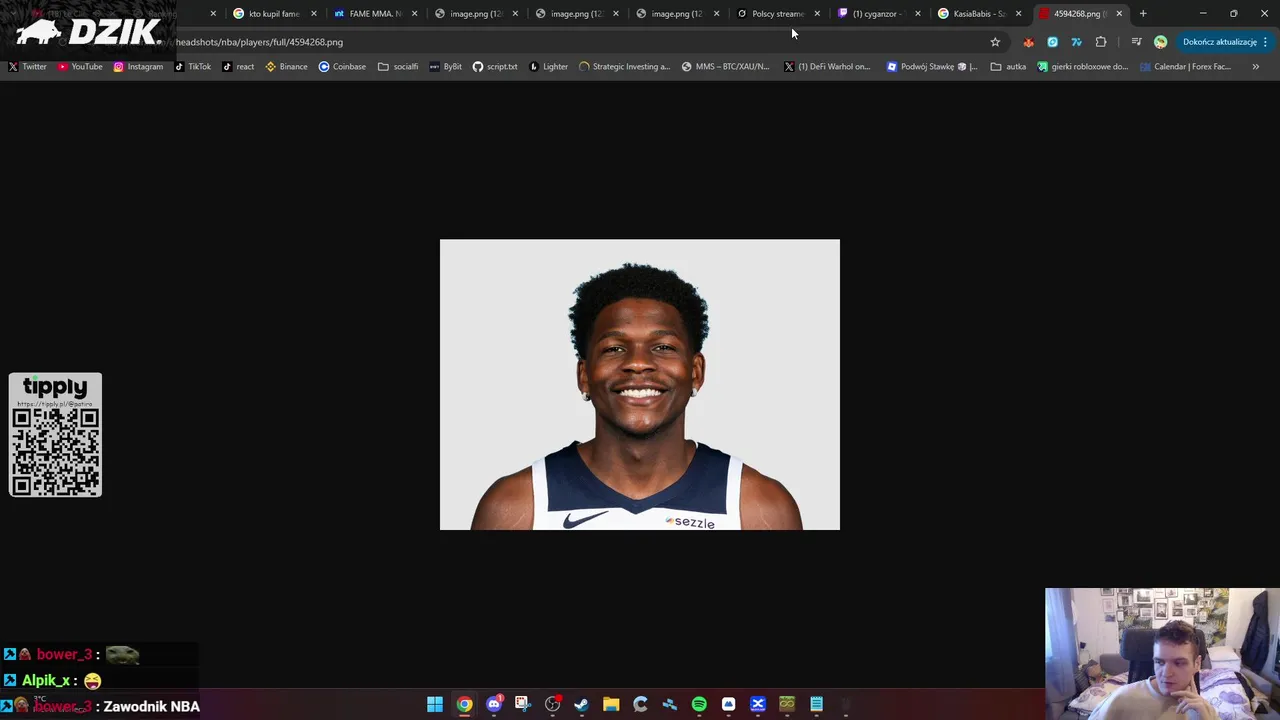
Task: Click the Dokończ aktualizację update button
Action: pos(1224,42)
